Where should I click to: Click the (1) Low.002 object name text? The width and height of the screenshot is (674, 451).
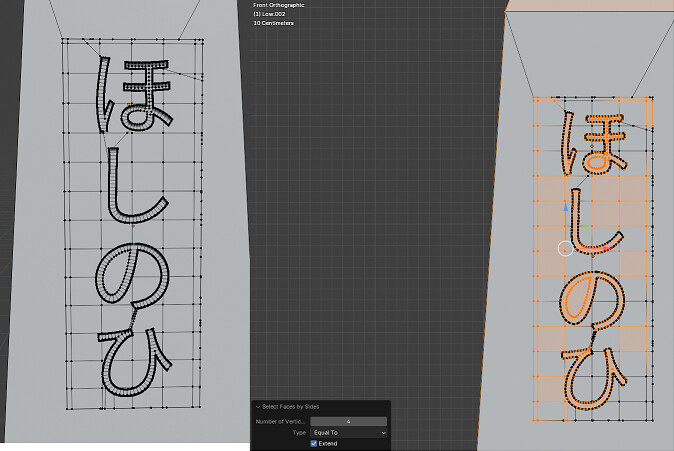coord(269,14)
